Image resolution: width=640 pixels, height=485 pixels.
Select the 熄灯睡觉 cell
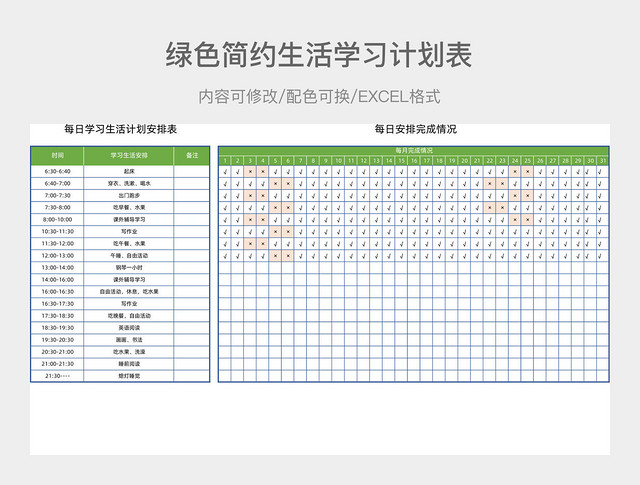129,376
